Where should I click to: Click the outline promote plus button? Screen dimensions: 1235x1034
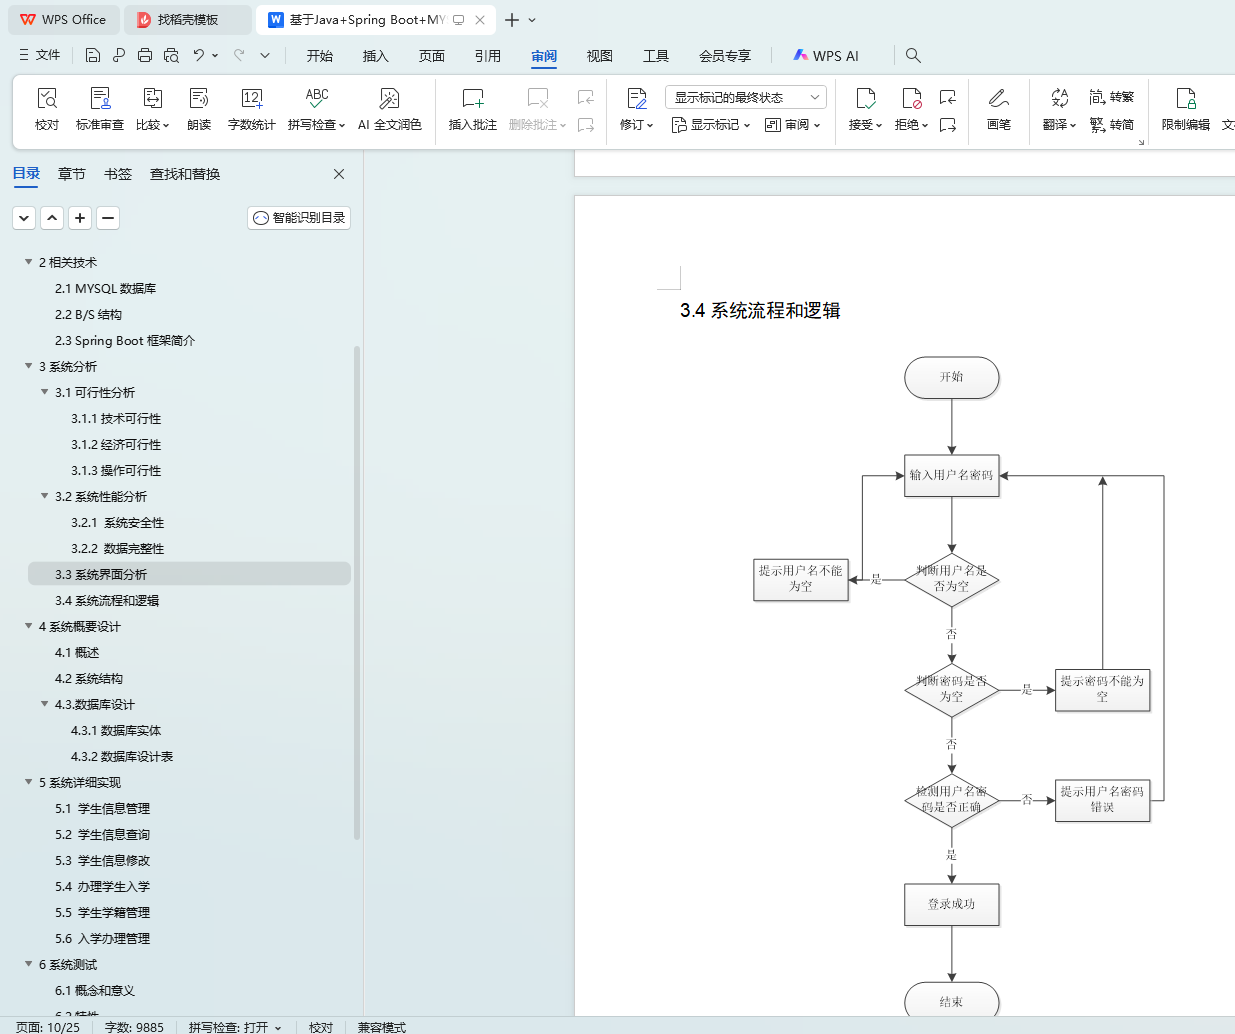80,218
